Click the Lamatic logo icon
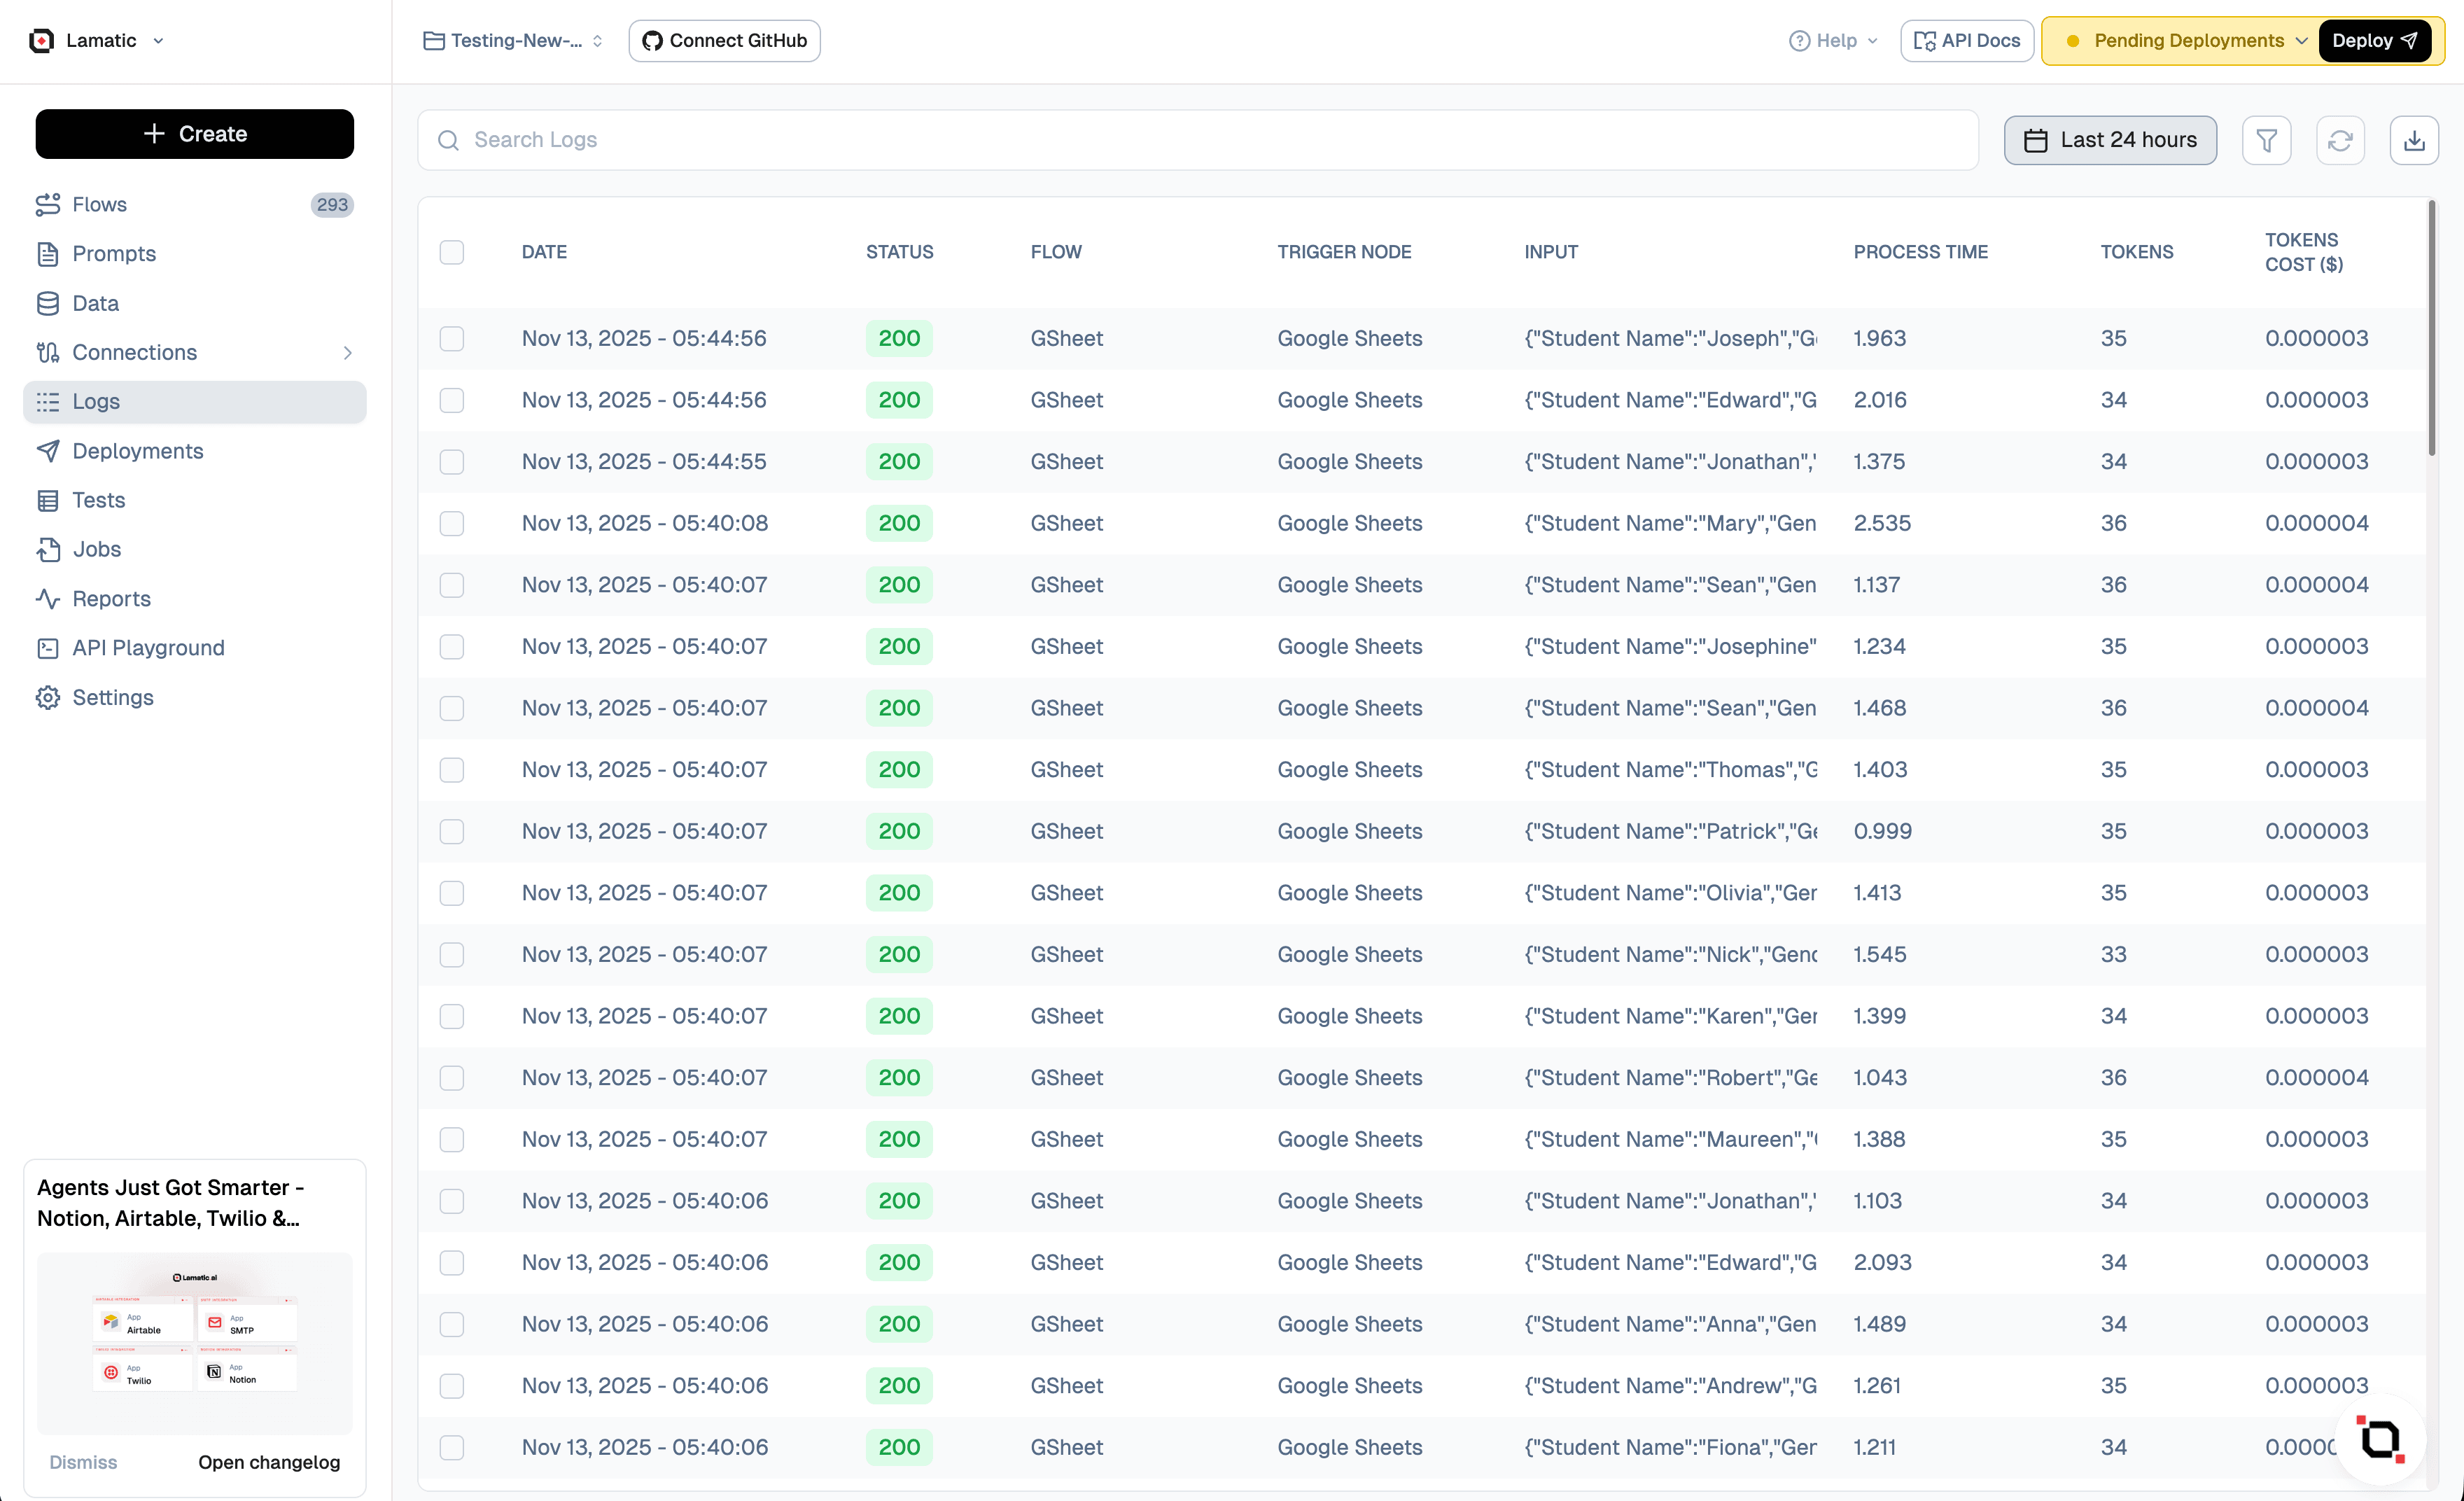2464x1501 pixels. [41, 41]
